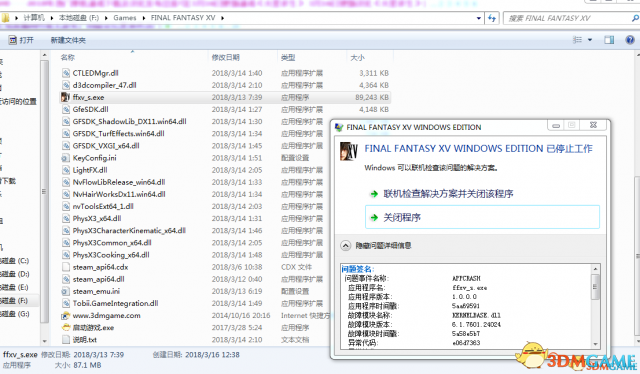Open the change view icon
Viewport: 640px width, 374px height.
click(577, 40)
